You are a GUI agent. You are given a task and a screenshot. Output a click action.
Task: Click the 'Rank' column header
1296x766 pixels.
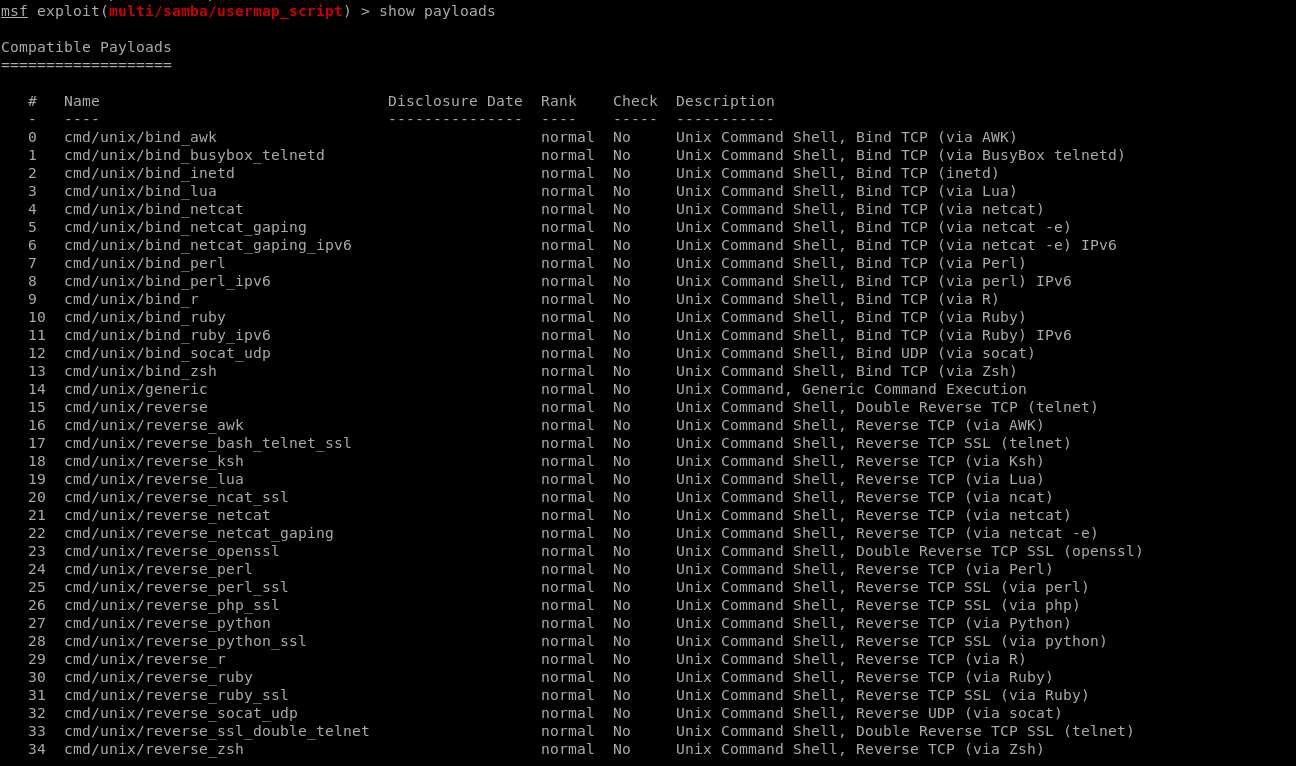[559, 101]
